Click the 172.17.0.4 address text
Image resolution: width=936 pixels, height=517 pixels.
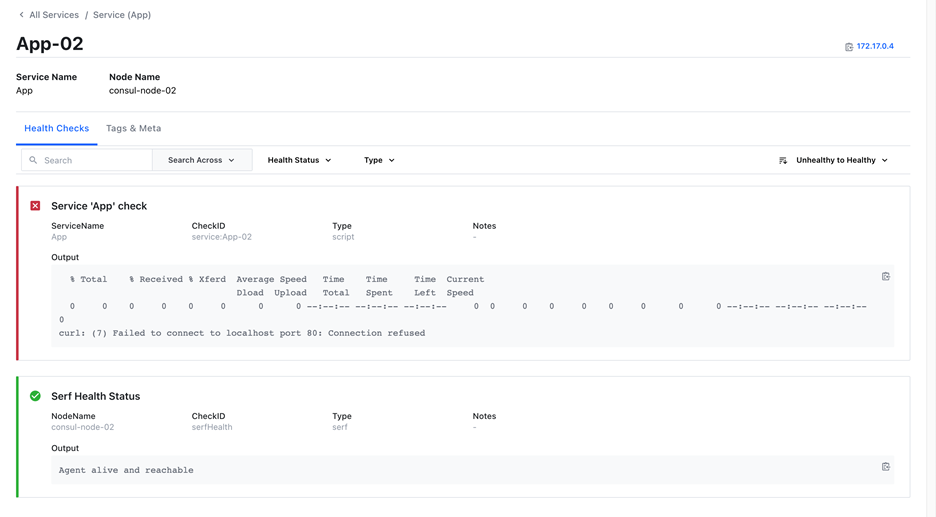[x=875, y=47]
